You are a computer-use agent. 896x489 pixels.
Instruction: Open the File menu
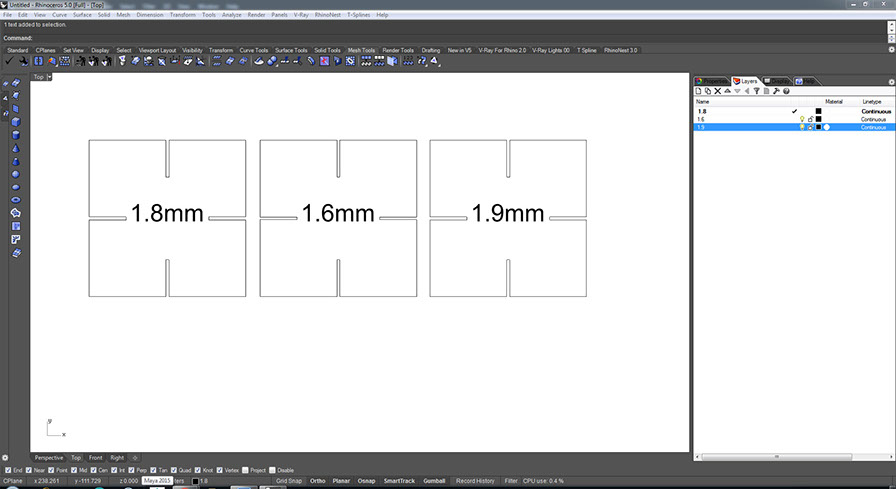click(7, 15)
